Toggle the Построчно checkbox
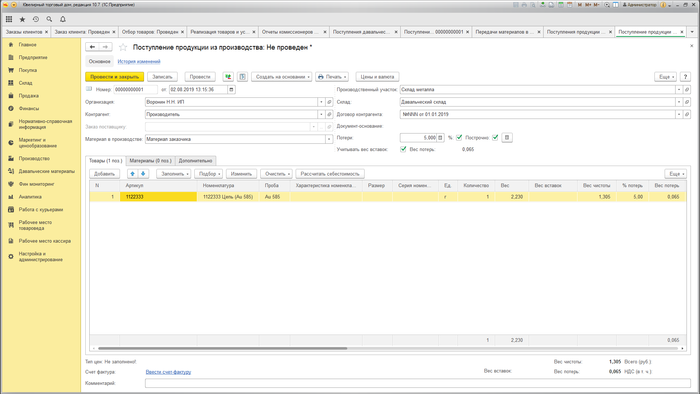The height and width of the screenshot is (394, 700). 495,137
